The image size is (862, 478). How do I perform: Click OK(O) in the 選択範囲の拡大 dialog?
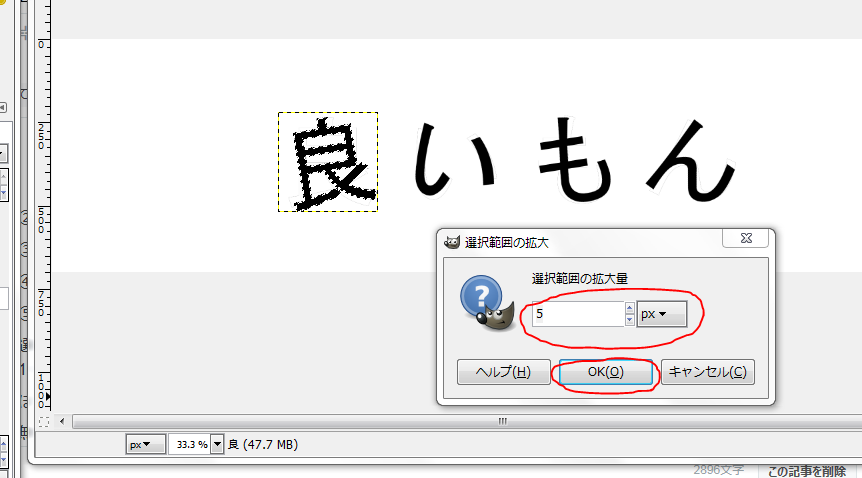(x=605, y=372)
